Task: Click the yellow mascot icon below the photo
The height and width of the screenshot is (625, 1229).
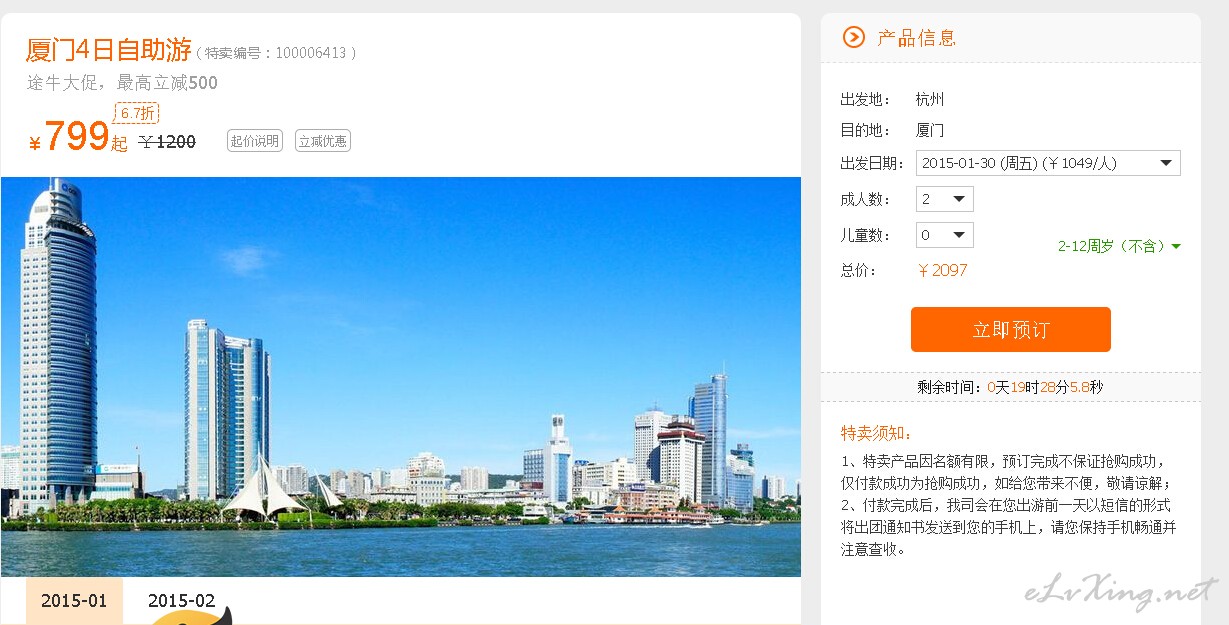Action: tap(190, 616)
